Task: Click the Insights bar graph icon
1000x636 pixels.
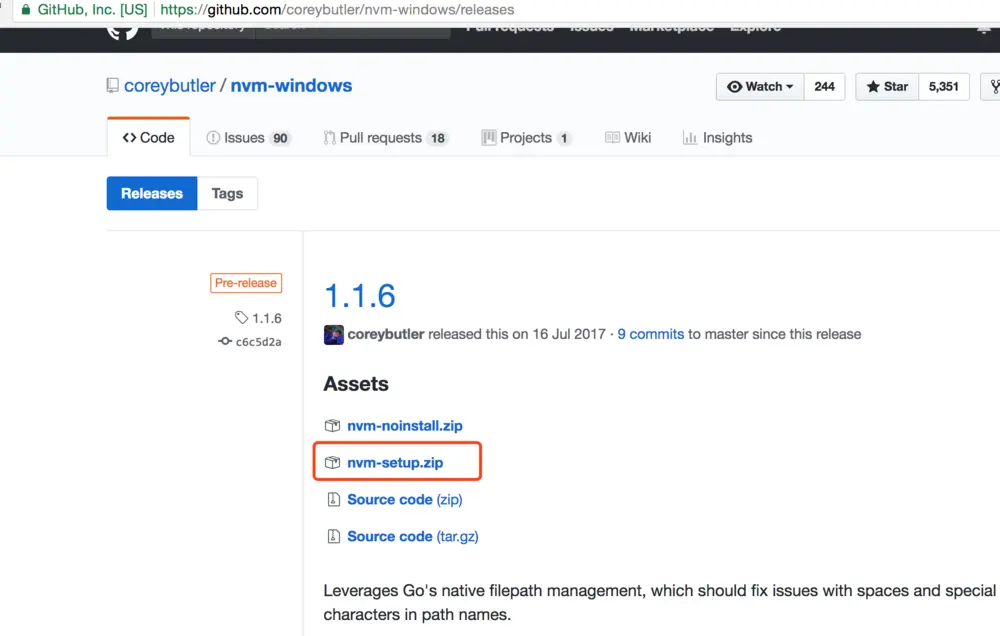Action: [x=689, y=138]
